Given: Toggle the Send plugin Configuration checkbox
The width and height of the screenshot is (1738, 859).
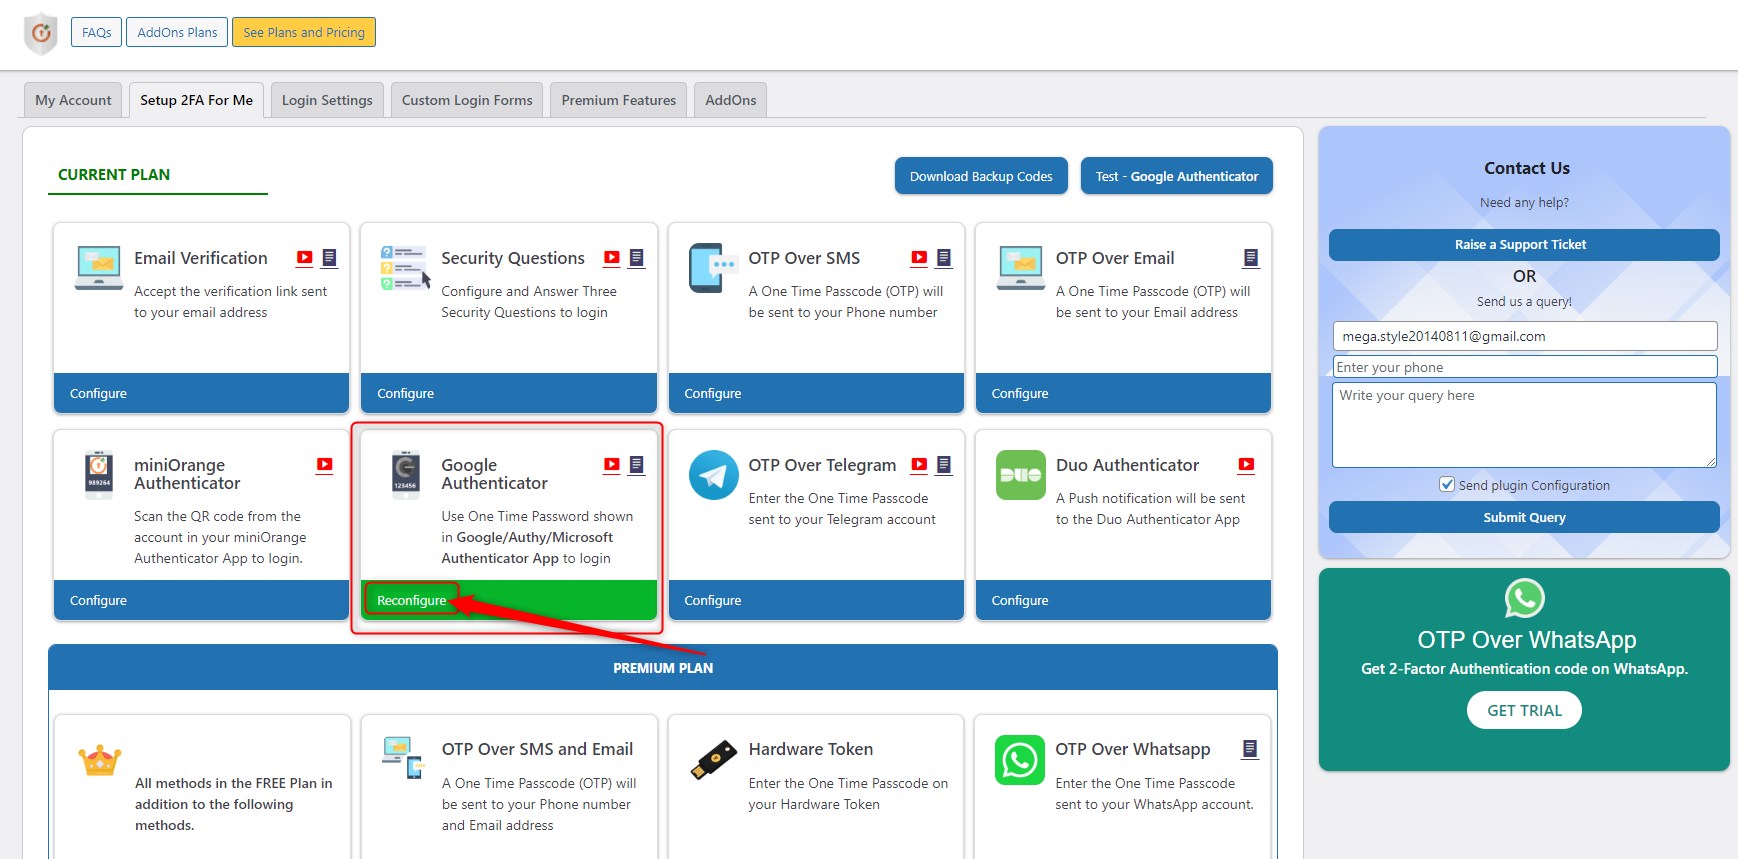Looking at the screenshot, I should pyautogui.click(x=1446, y=484).
